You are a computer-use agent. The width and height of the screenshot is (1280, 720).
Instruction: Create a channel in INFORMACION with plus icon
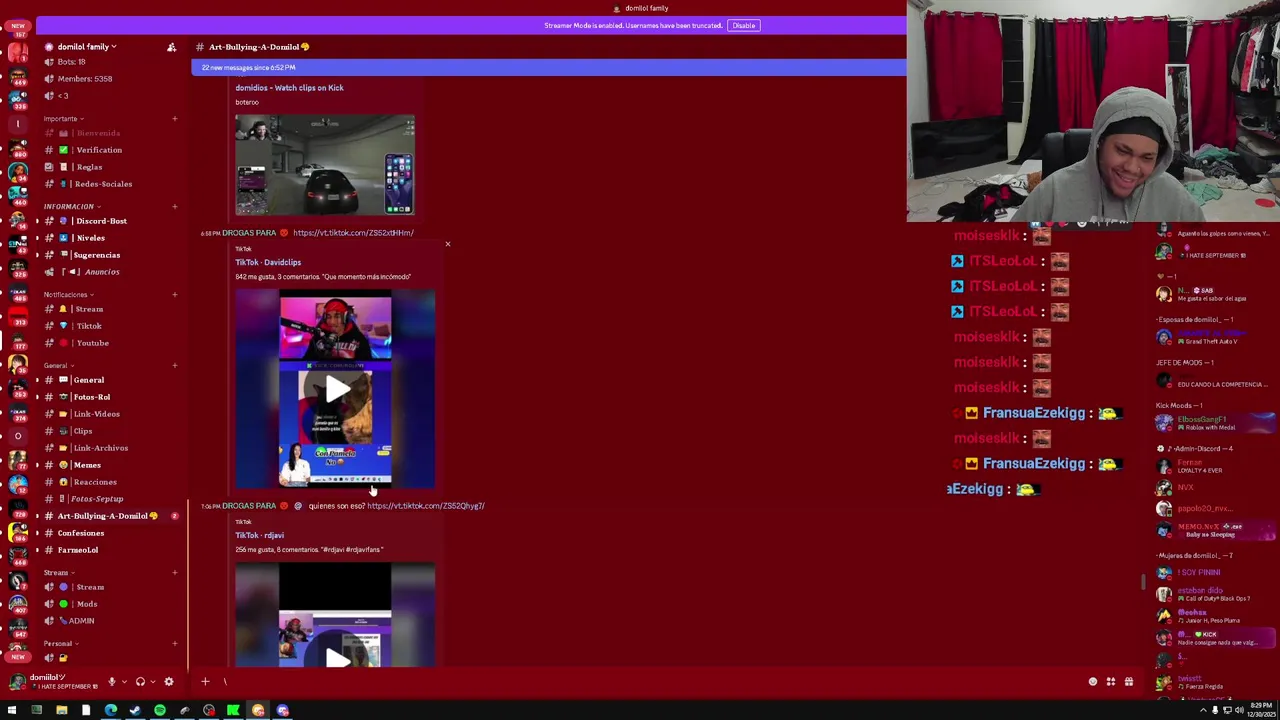[x=174, y=206]
